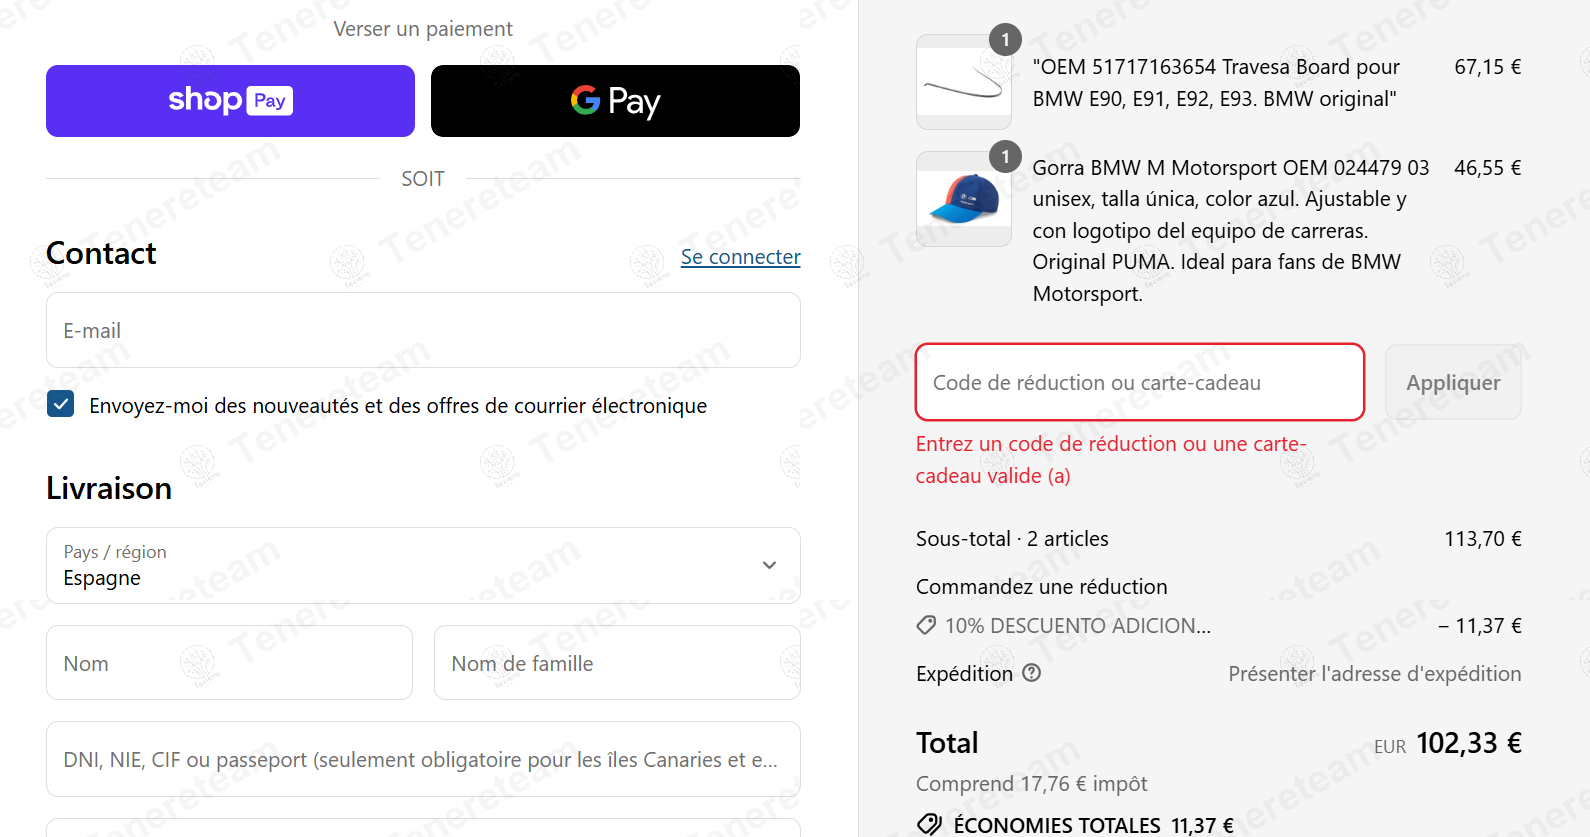The height and width of the screenshot is (837, 1590).
Task: Pay with Shop Pay button
Action: pyautogui.click(x=230, y=101)
